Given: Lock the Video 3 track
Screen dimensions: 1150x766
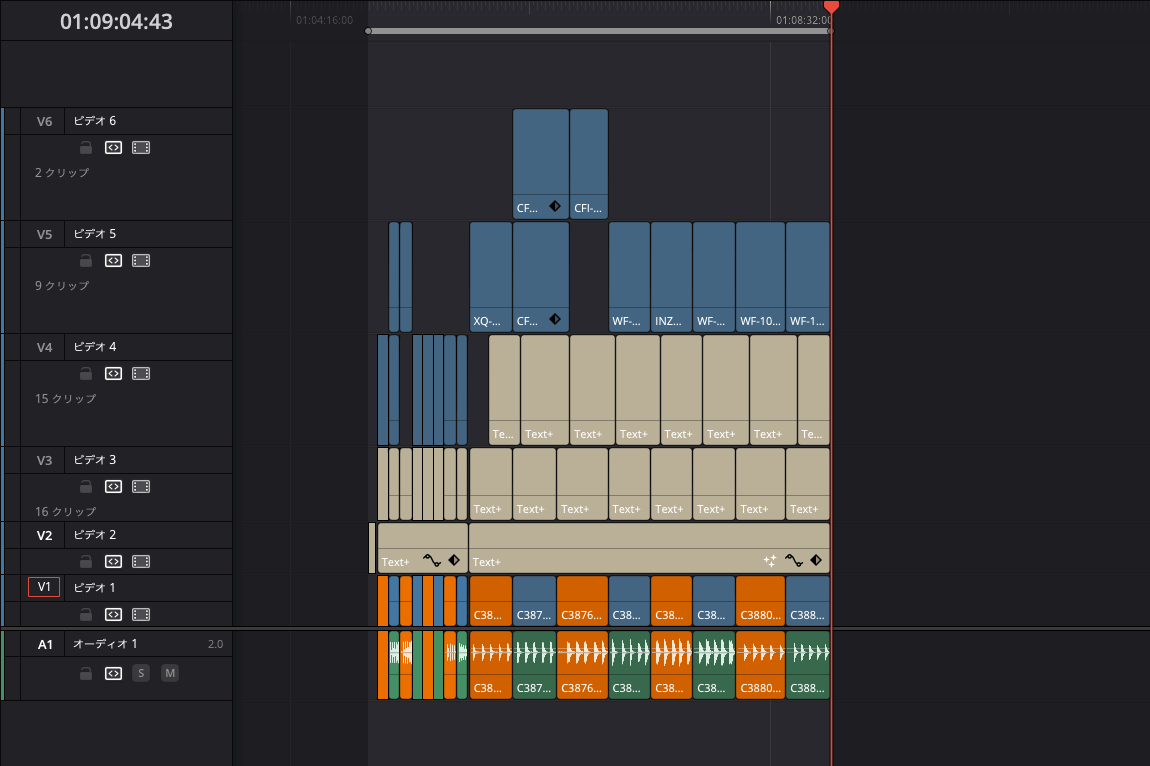Looking at the screenshot, I should point(86,486).
